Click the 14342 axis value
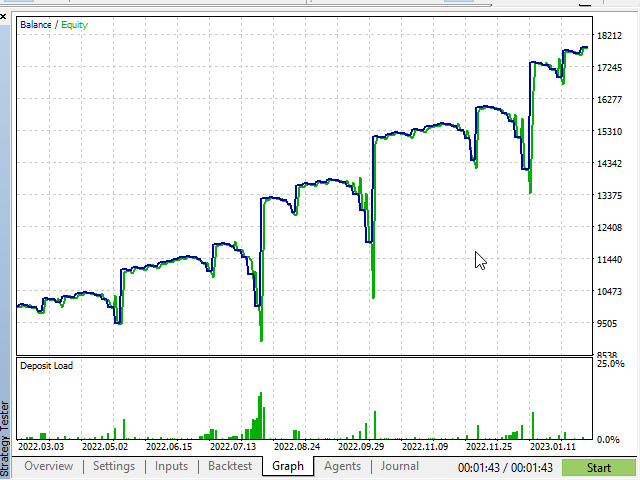640x480 pixels. point(609,163)
